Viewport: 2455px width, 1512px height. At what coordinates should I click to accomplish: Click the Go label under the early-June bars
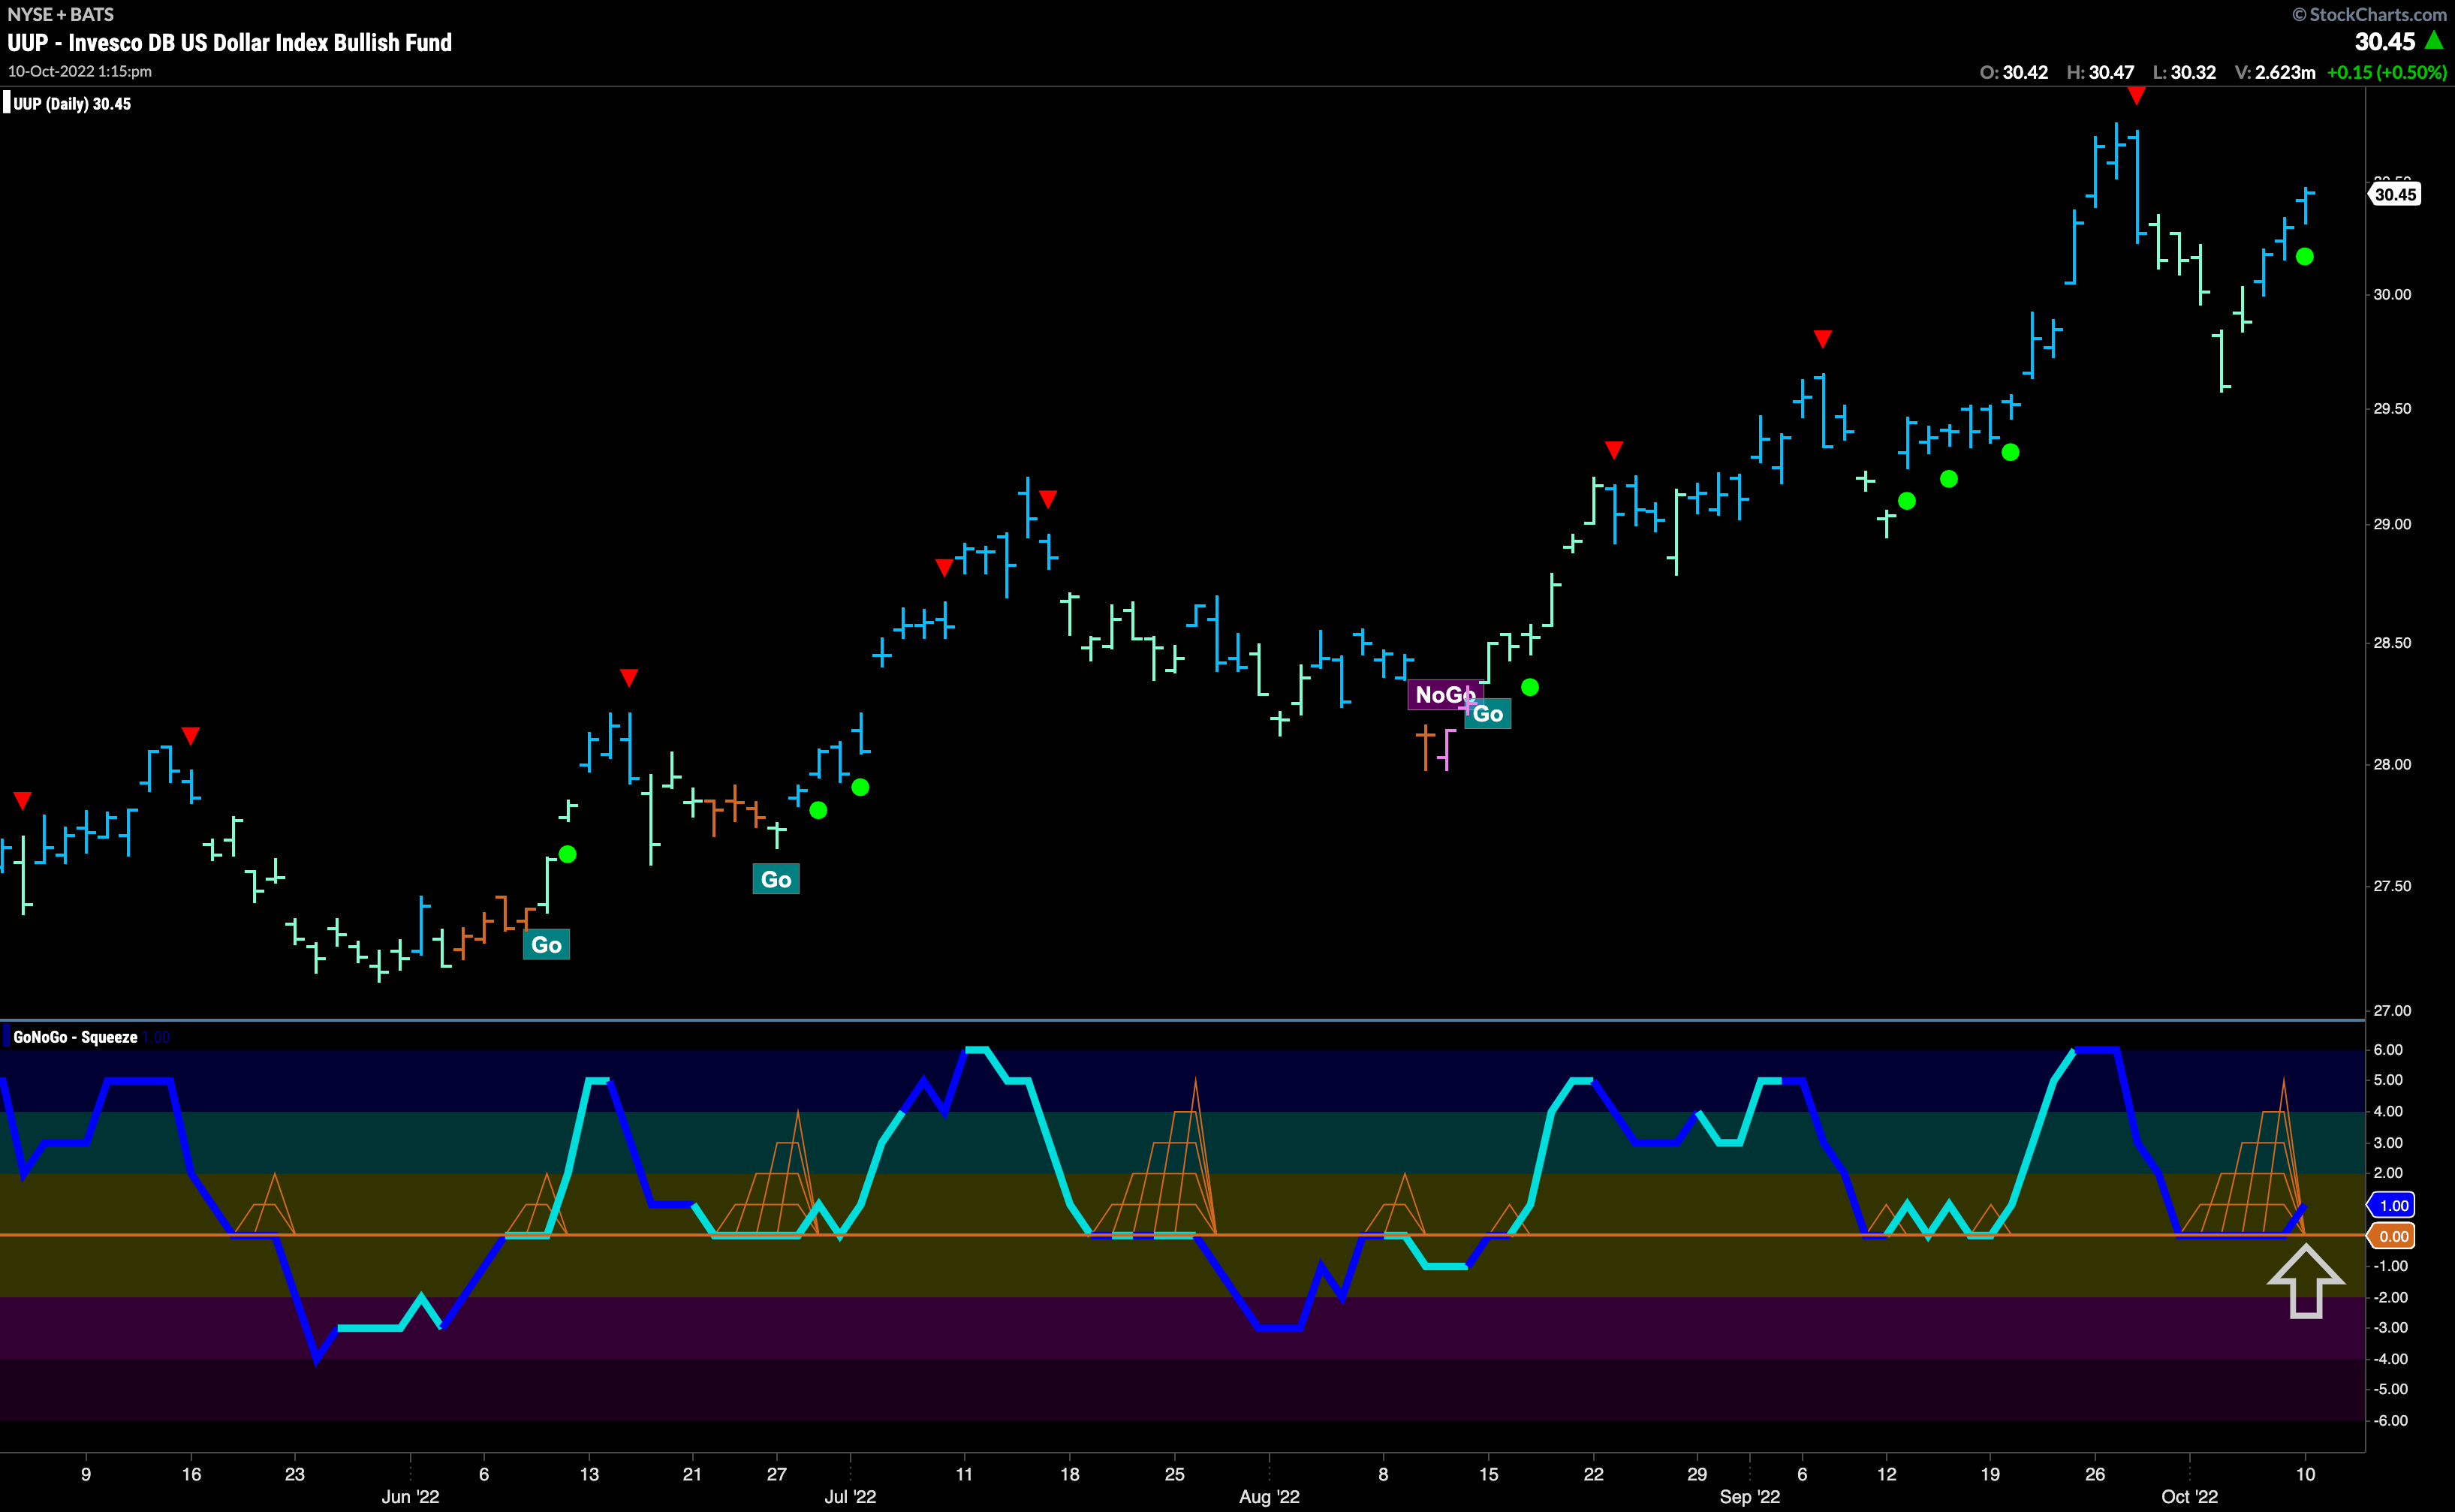point(546,945)
